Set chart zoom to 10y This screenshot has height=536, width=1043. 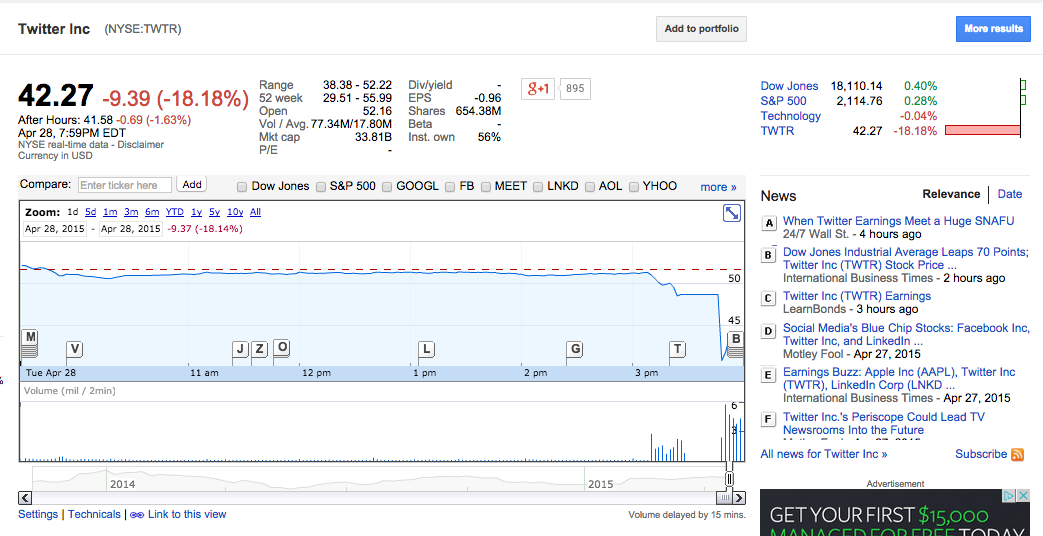click(235, 212)
